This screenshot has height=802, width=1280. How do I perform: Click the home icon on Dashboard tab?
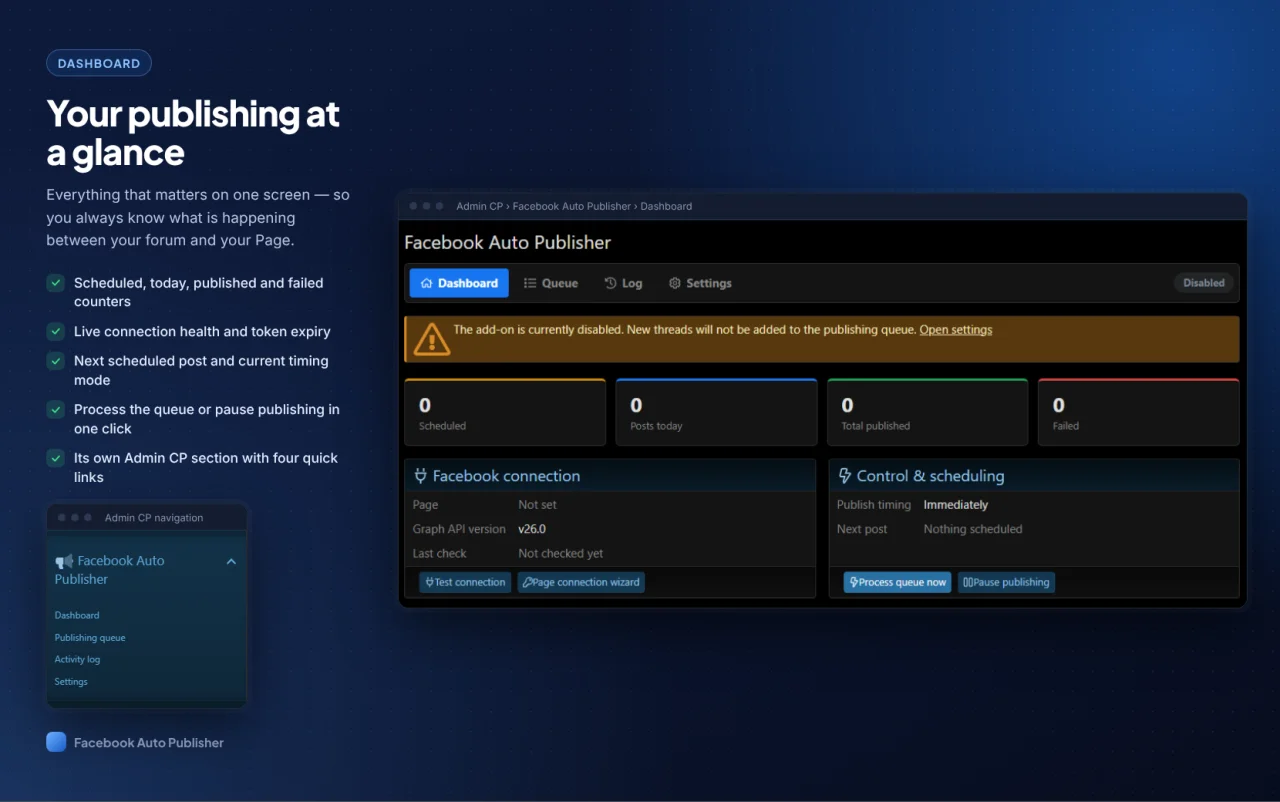pos(427,283)
